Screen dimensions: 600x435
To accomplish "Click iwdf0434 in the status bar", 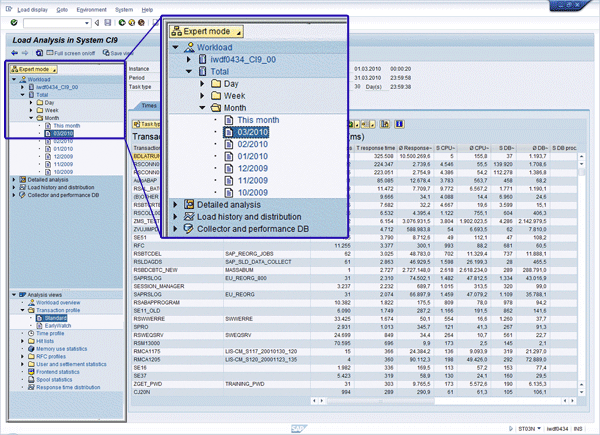I will pos(557,429).
